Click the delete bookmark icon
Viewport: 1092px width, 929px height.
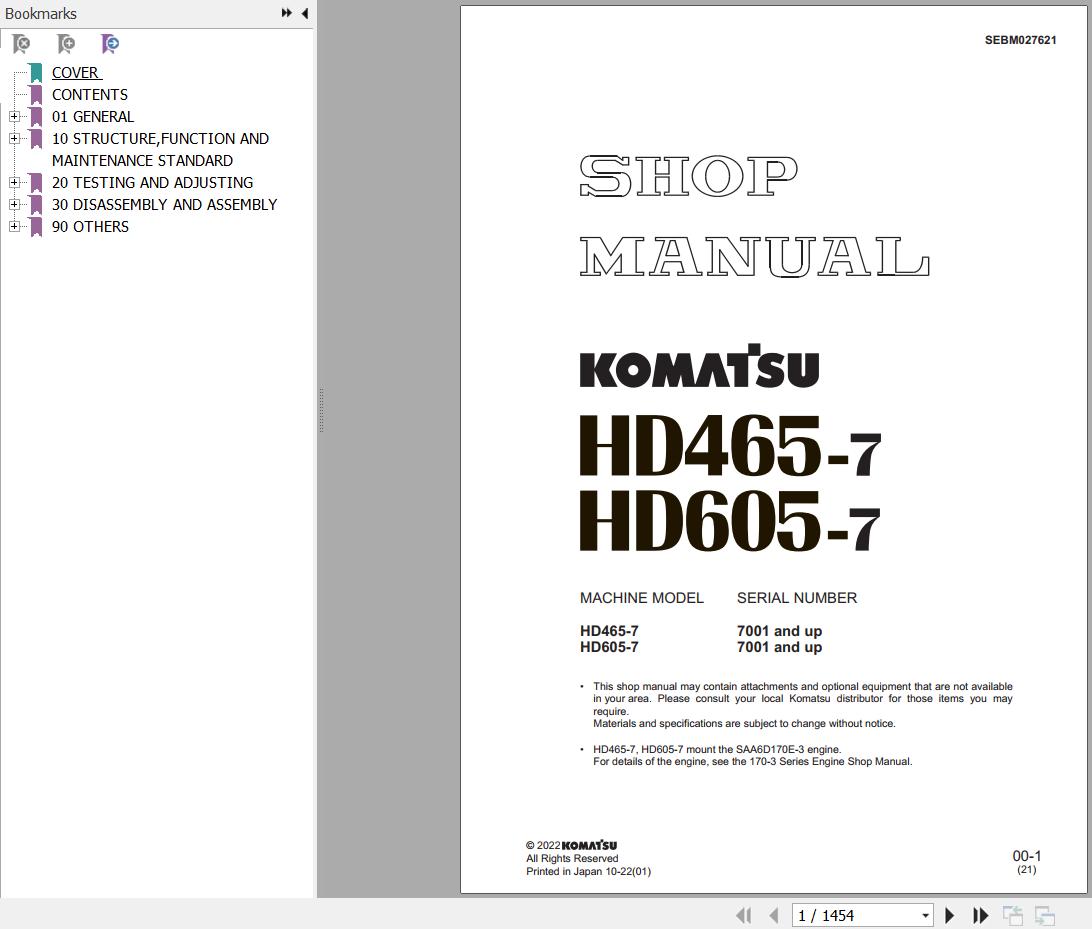pyautogui.click(x=22, y=44)
